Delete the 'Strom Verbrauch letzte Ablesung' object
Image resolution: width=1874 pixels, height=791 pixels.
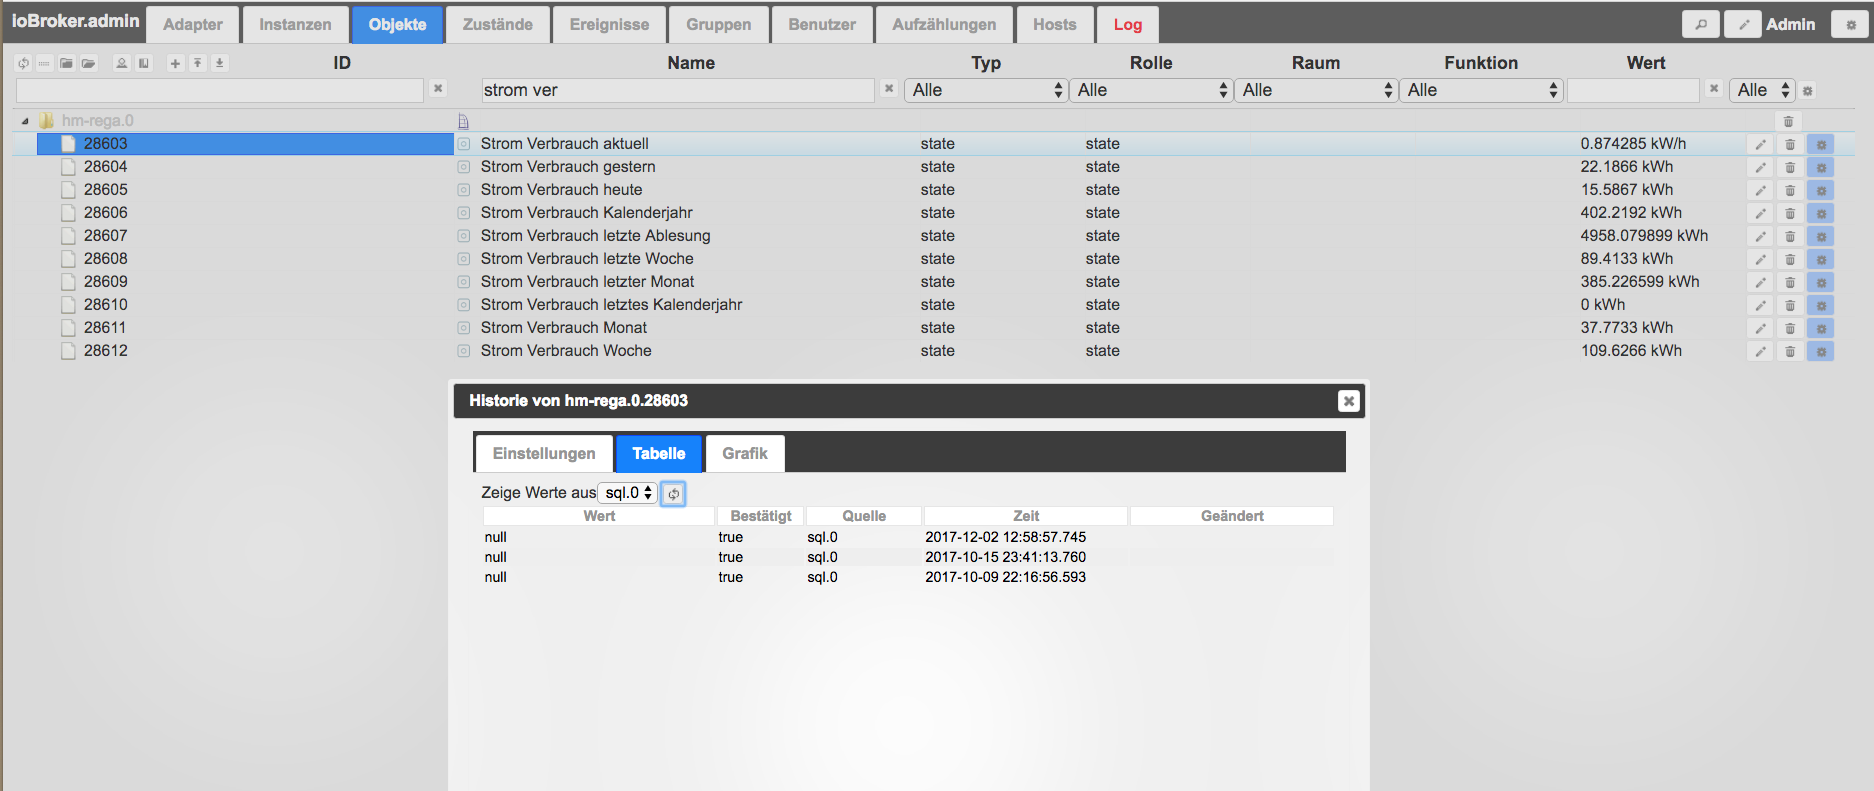pos(1790,236)
